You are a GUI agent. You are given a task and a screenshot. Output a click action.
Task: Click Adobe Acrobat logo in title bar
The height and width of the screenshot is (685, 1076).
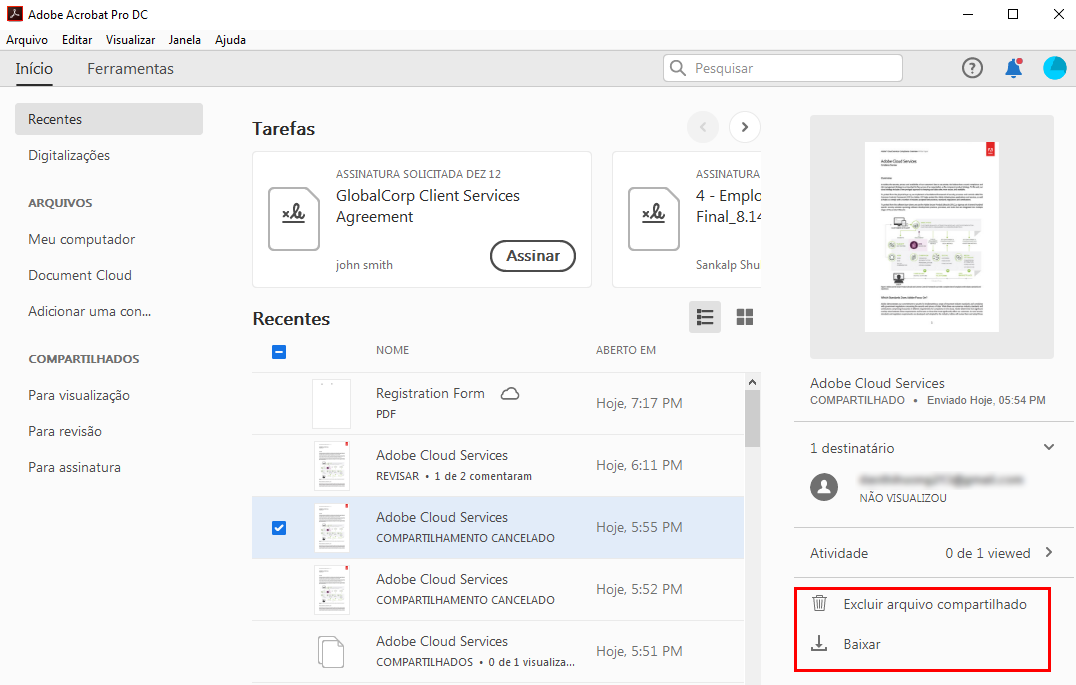tap(14, 14)
